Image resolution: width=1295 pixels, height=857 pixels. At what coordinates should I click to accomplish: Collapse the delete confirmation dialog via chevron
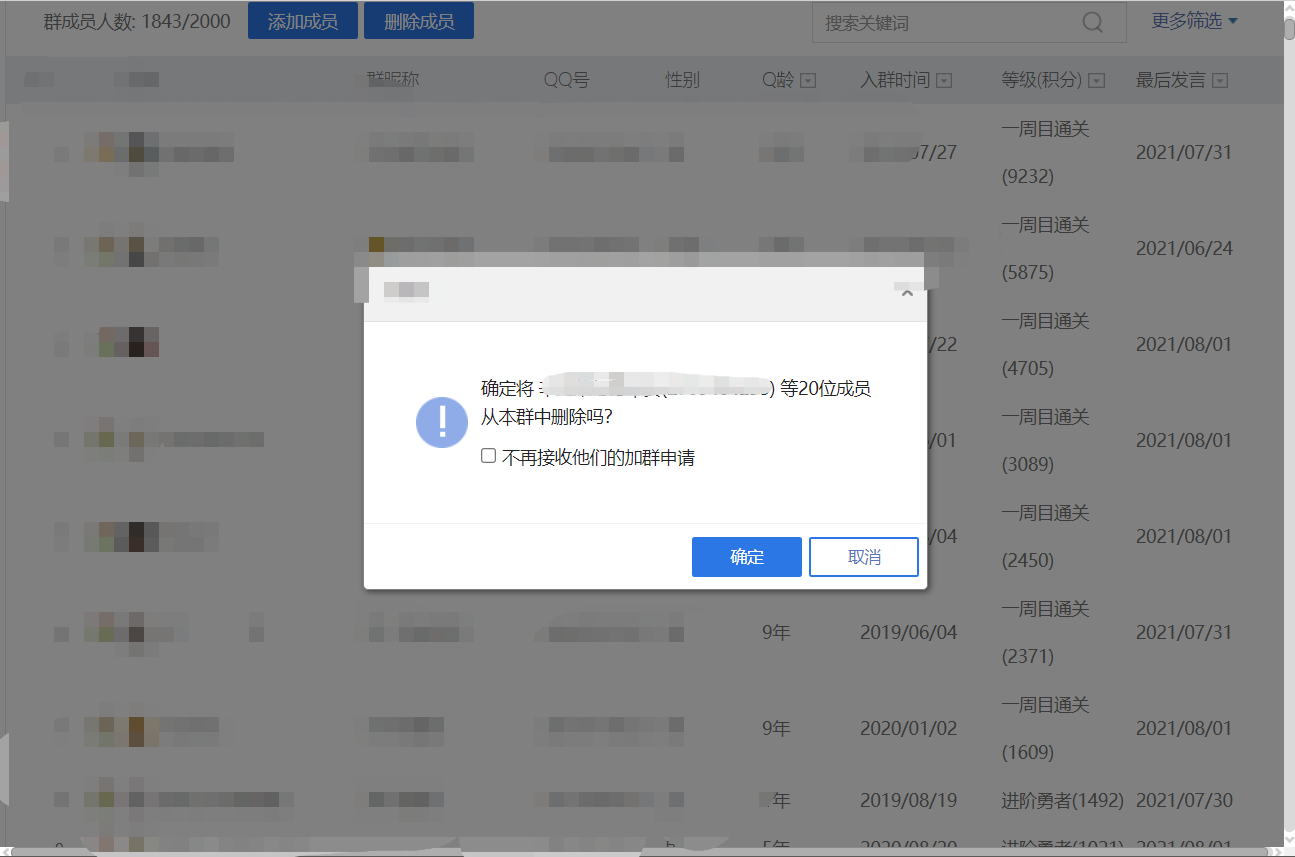pyautogui.click(x=907, y=292)
